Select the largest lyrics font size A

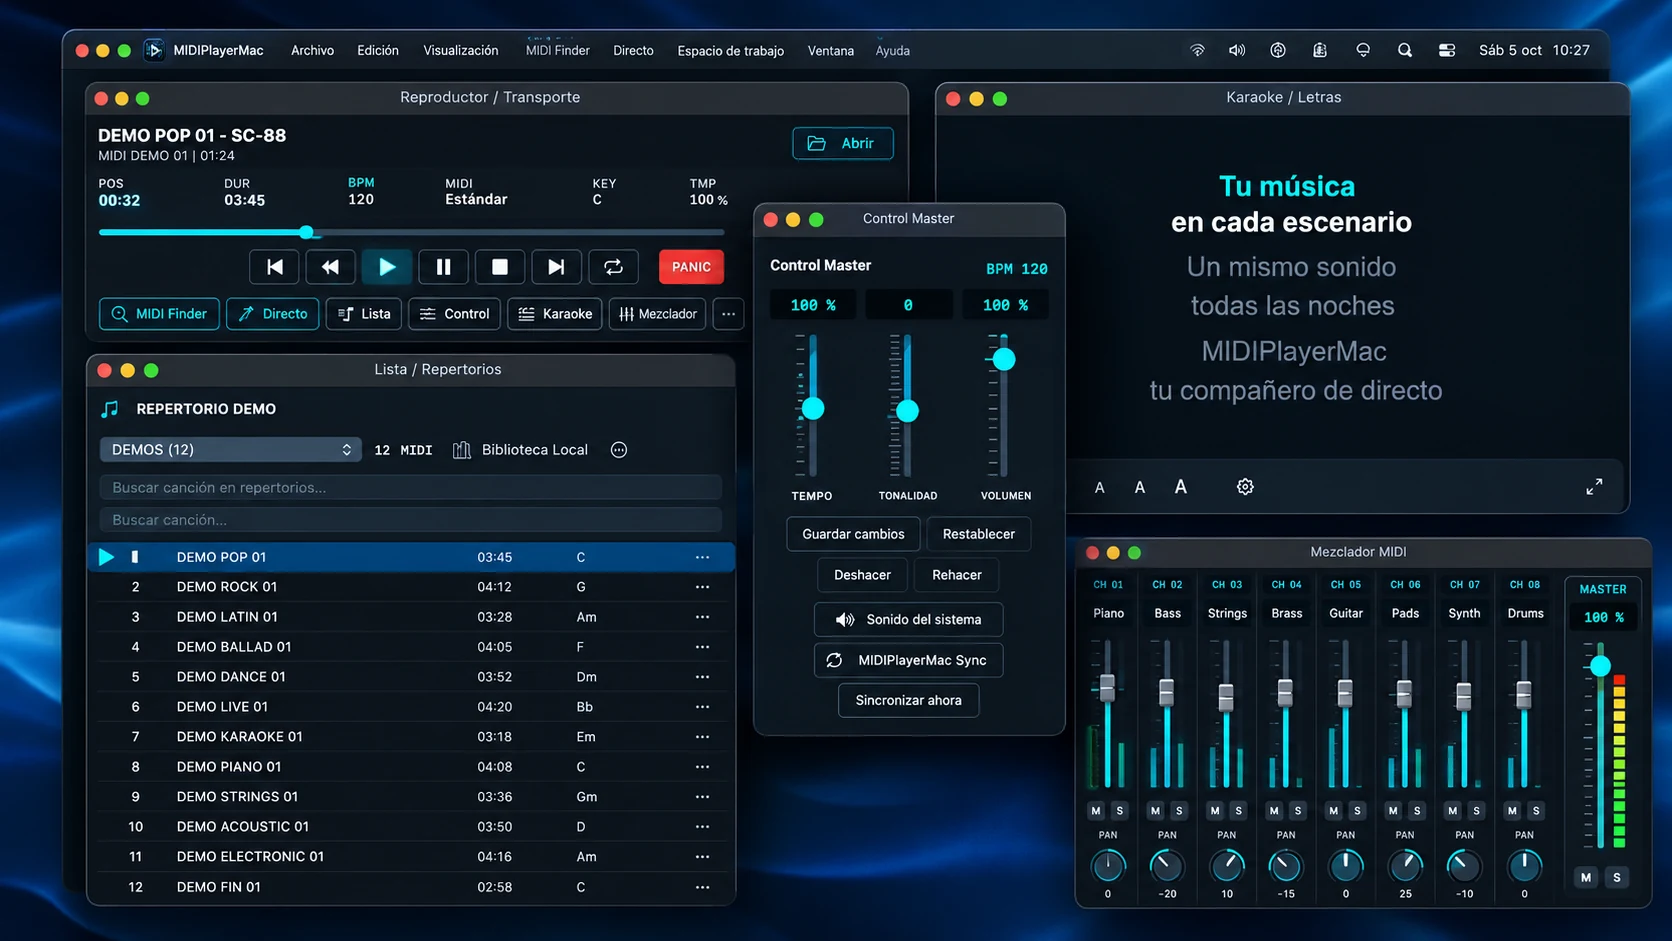pyautogui.click(x=1181, y=487)
